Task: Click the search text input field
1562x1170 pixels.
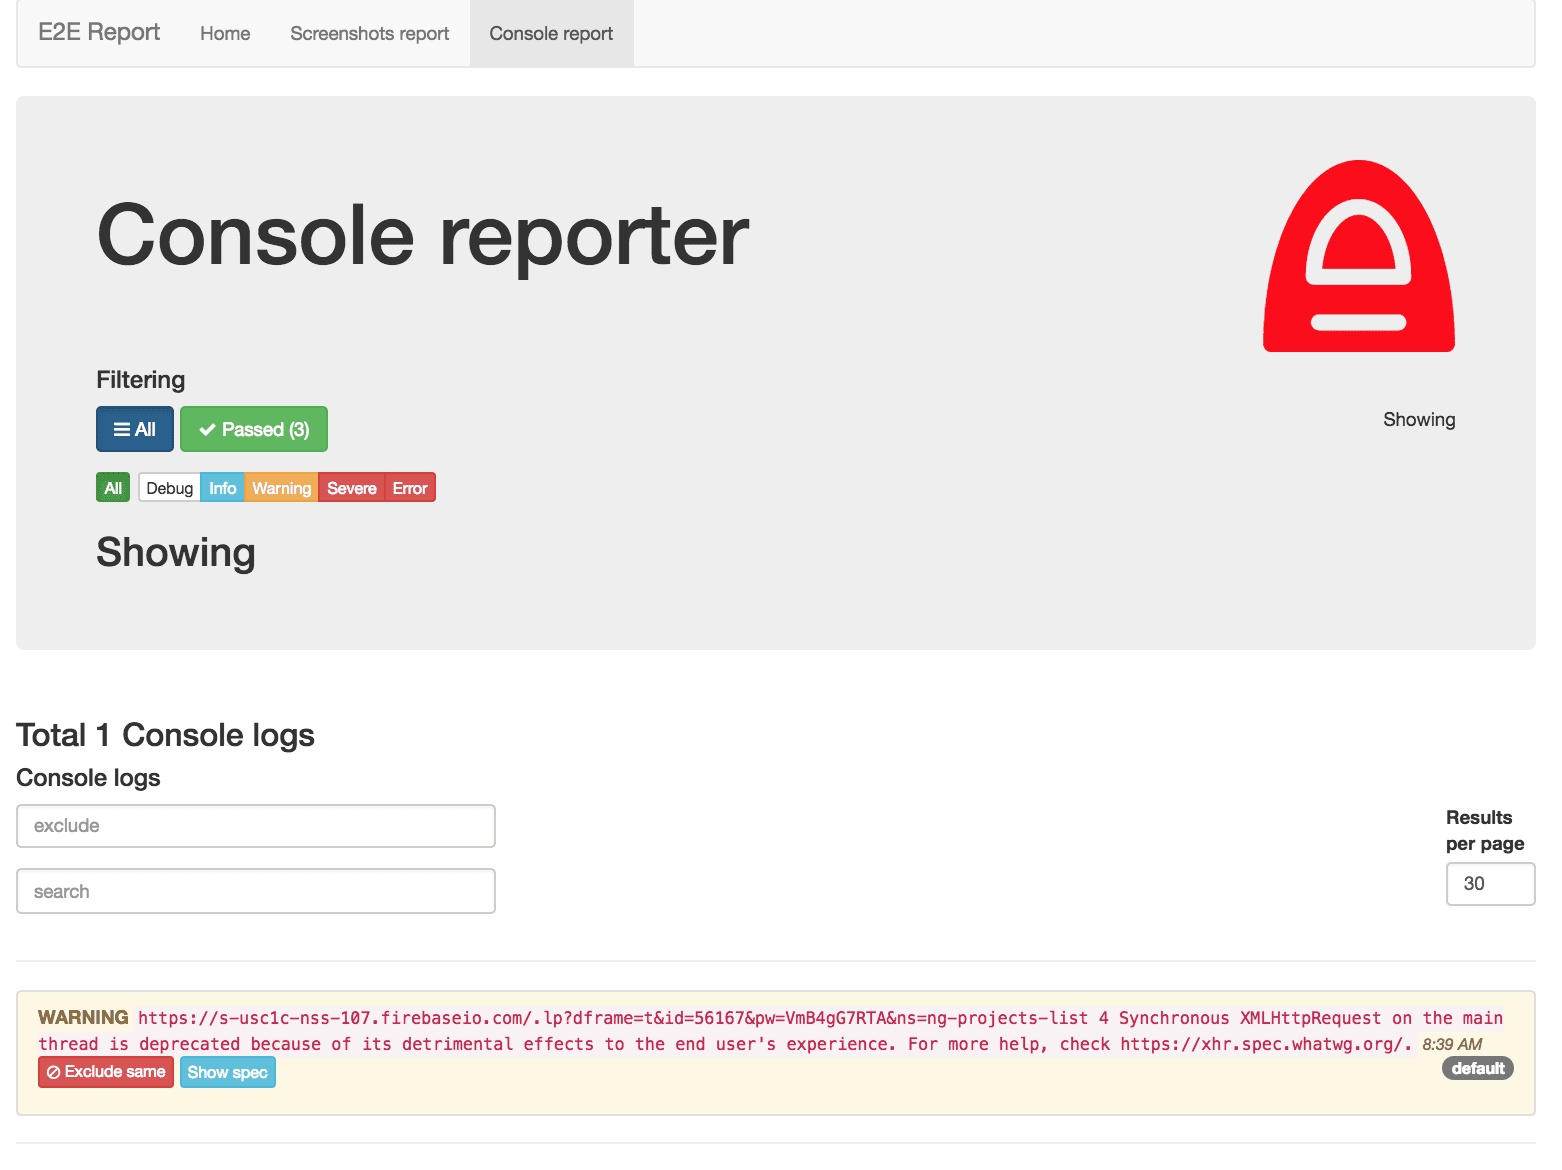Action: 255,890
